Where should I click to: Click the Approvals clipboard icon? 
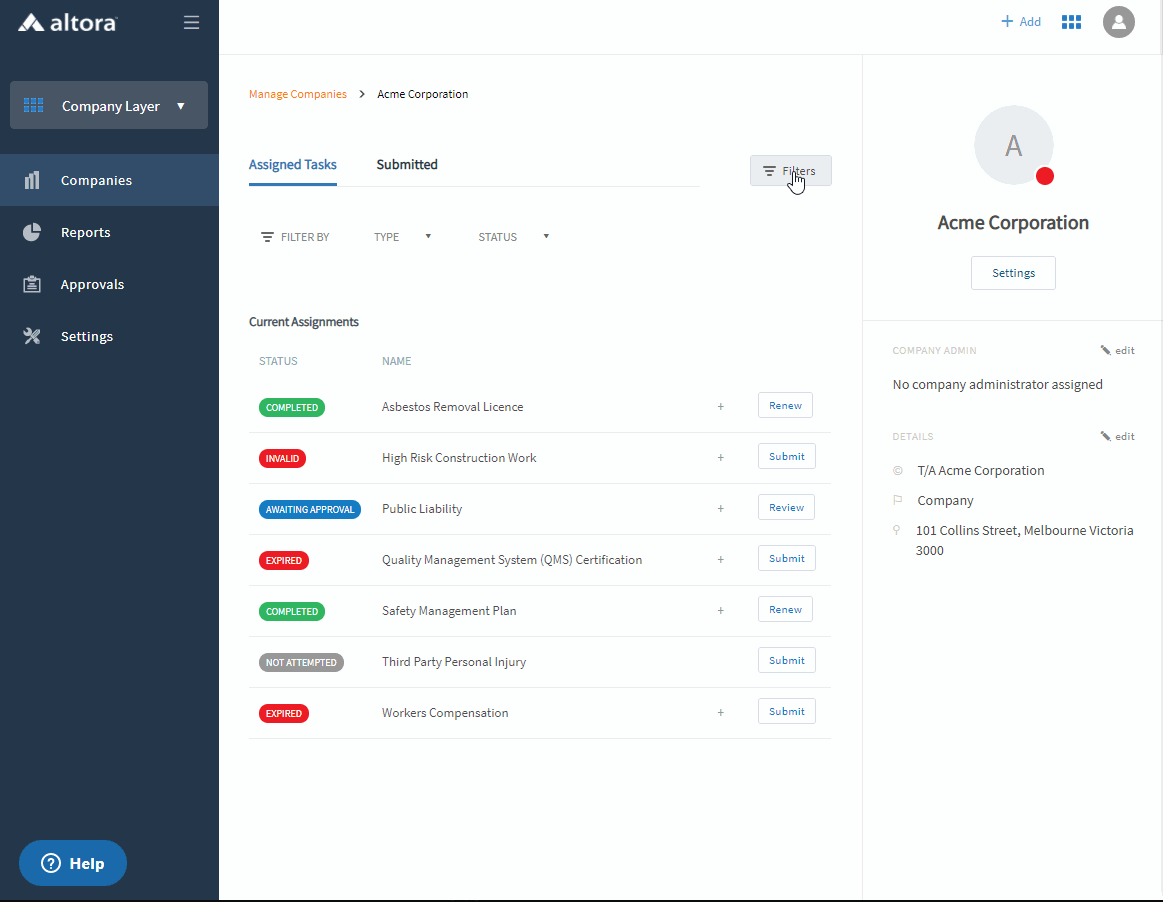click(x=32, y=284)
